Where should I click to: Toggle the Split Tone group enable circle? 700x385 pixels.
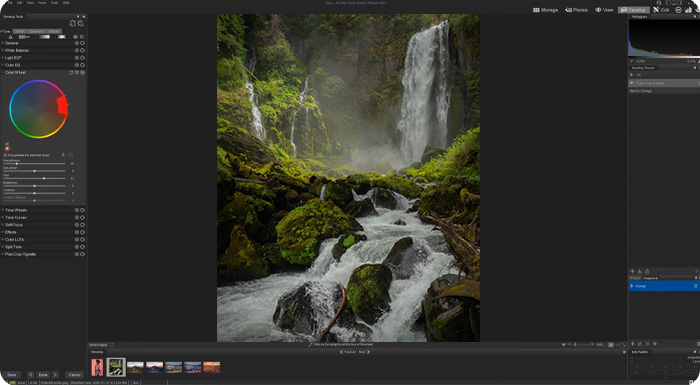tap(83, 247)
